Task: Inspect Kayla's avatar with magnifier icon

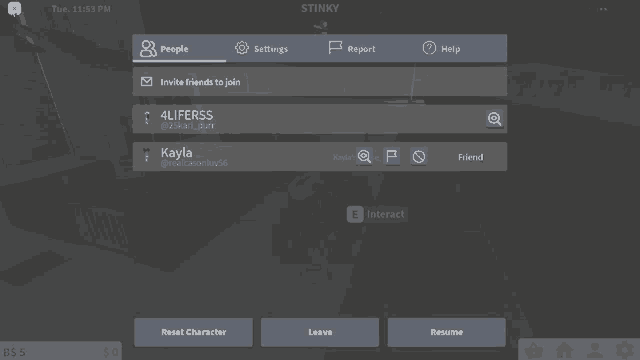Action: tap(364, 156)
